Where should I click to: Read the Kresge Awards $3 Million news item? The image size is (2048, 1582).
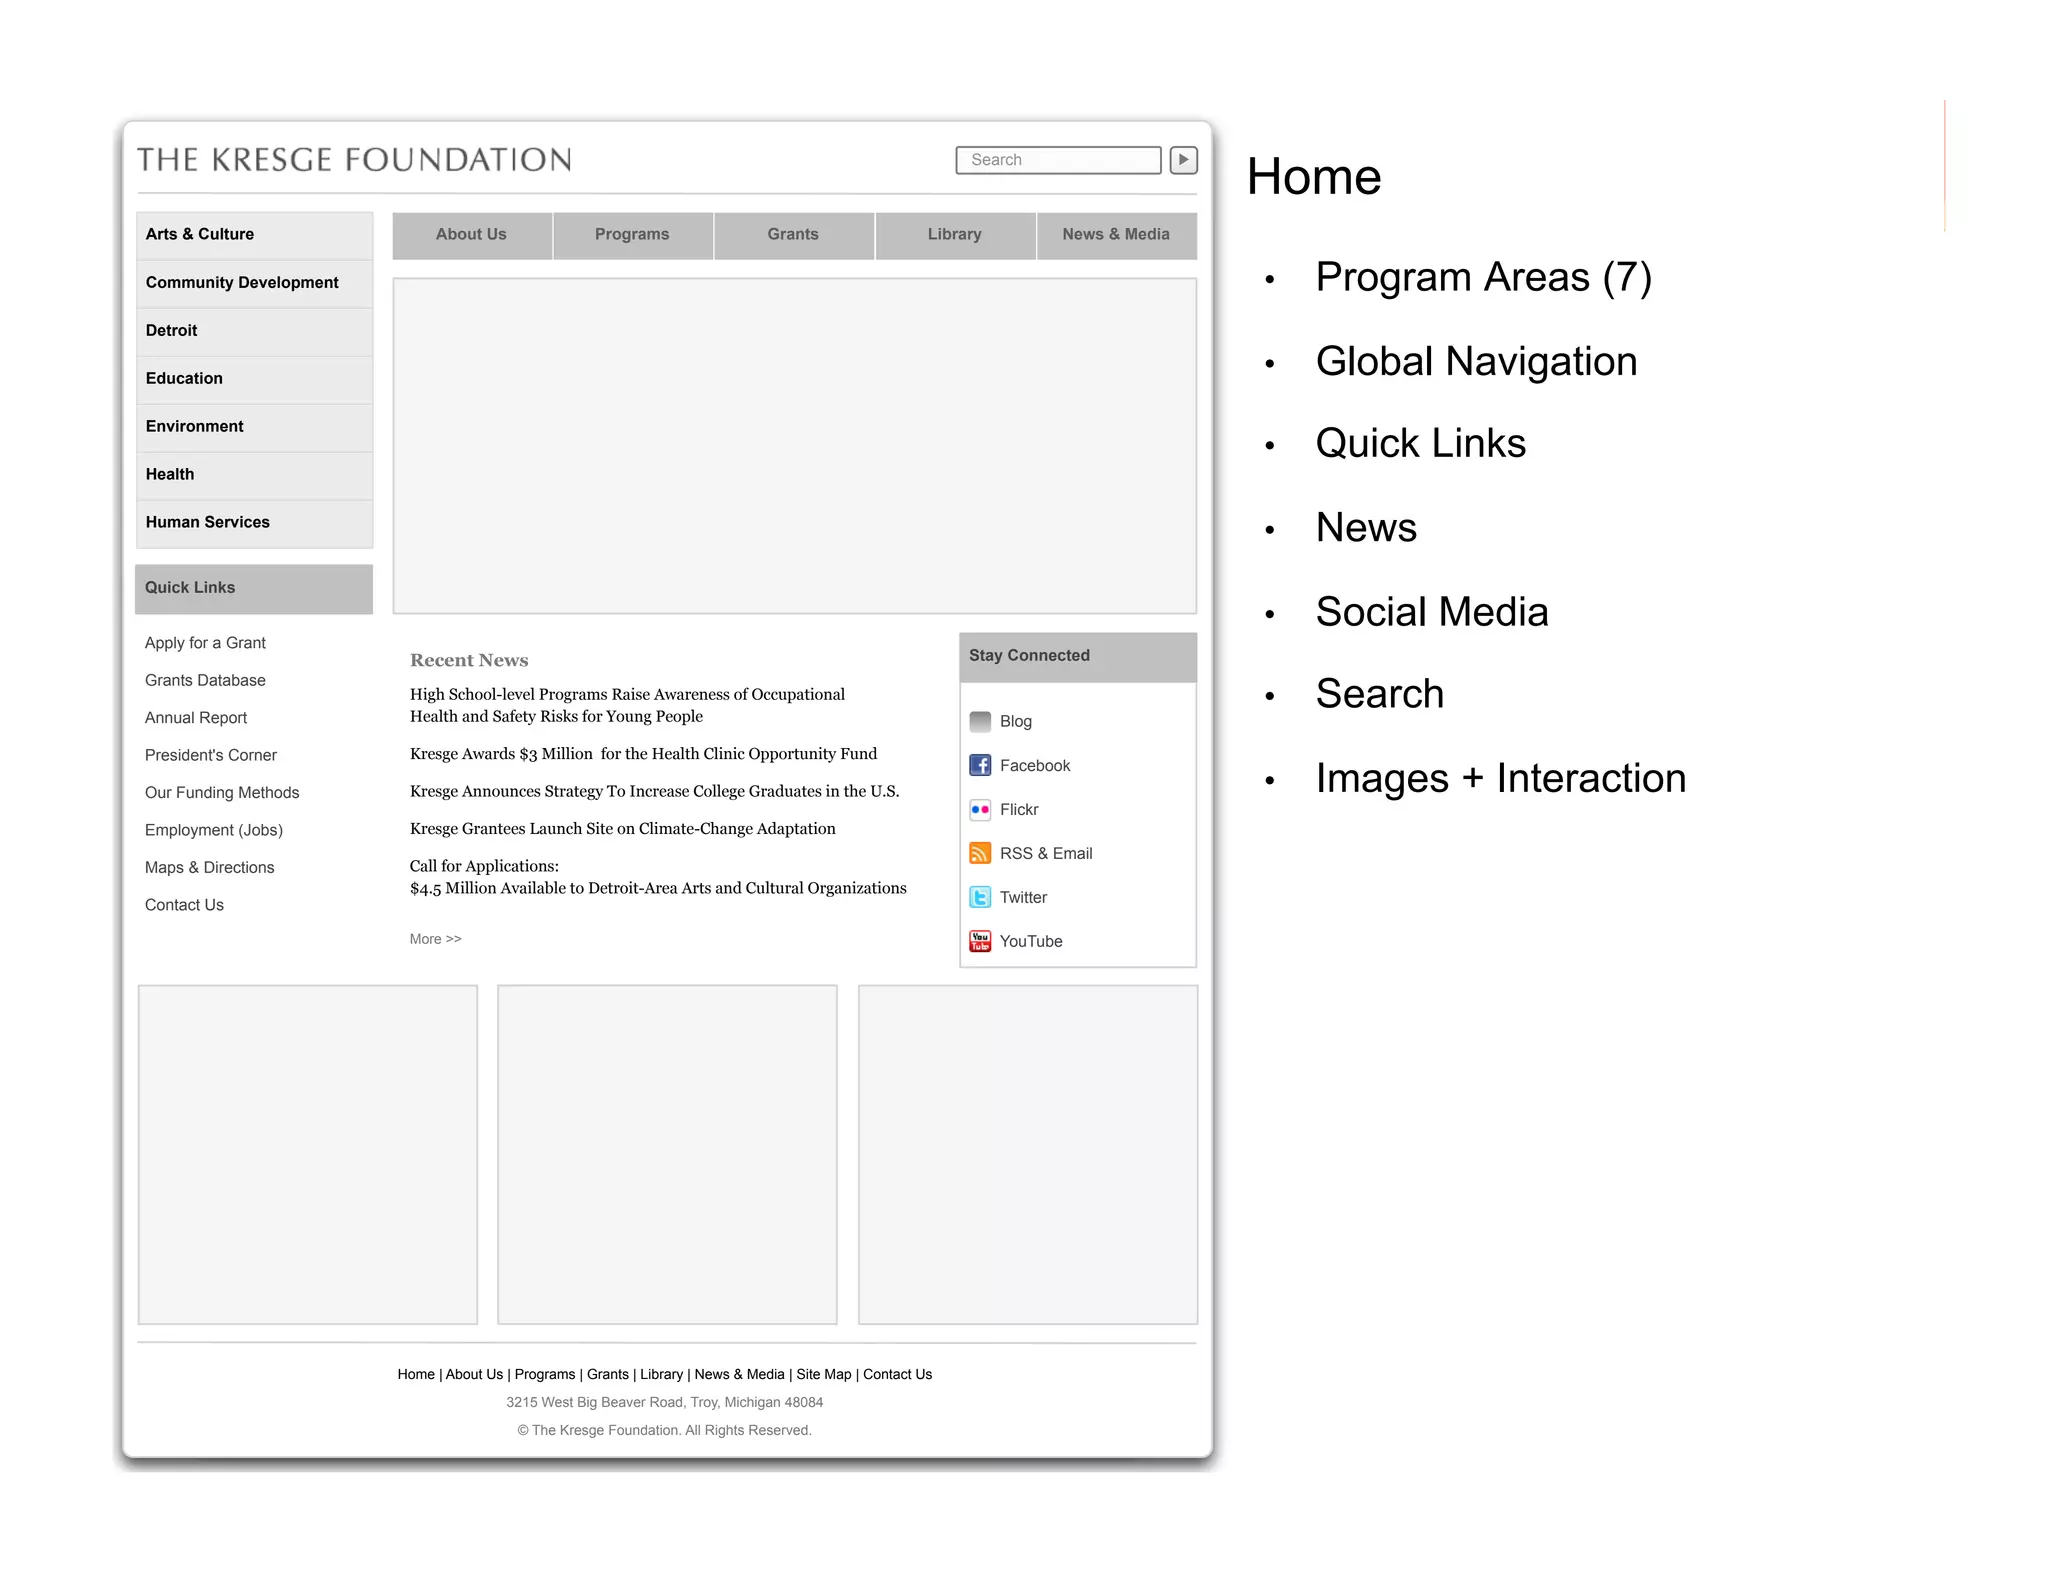click(643, 754)
